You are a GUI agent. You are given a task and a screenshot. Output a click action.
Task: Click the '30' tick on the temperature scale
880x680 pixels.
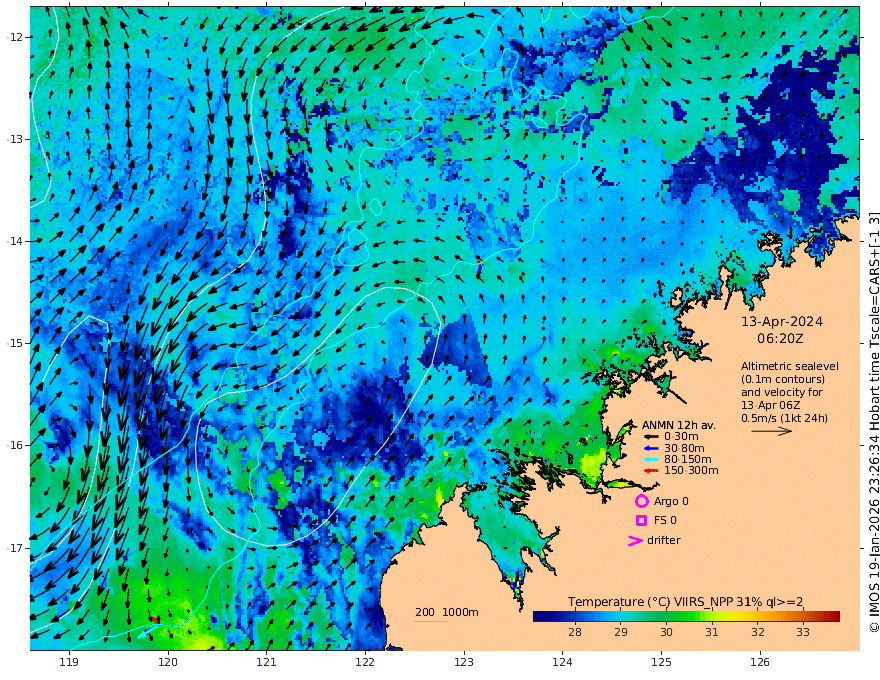[x=666, y=632]
